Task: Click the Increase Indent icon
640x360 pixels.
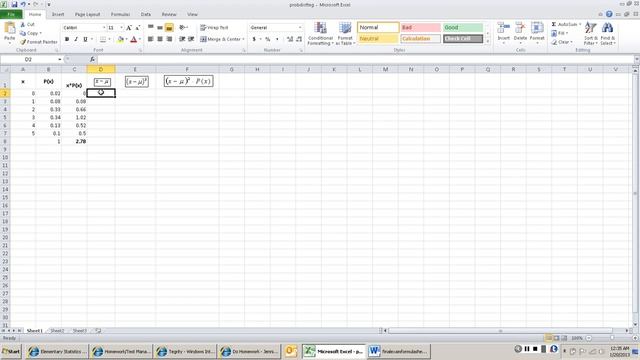Action: pos(191,39)
